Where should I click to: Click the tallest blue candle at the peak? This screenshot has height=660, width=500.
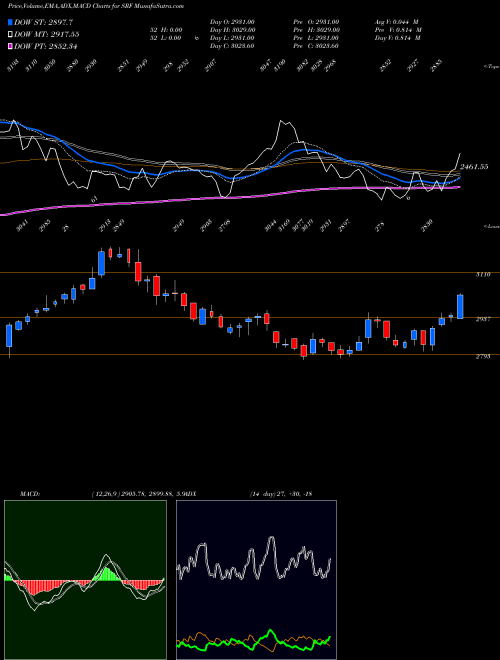coord(101,263)
